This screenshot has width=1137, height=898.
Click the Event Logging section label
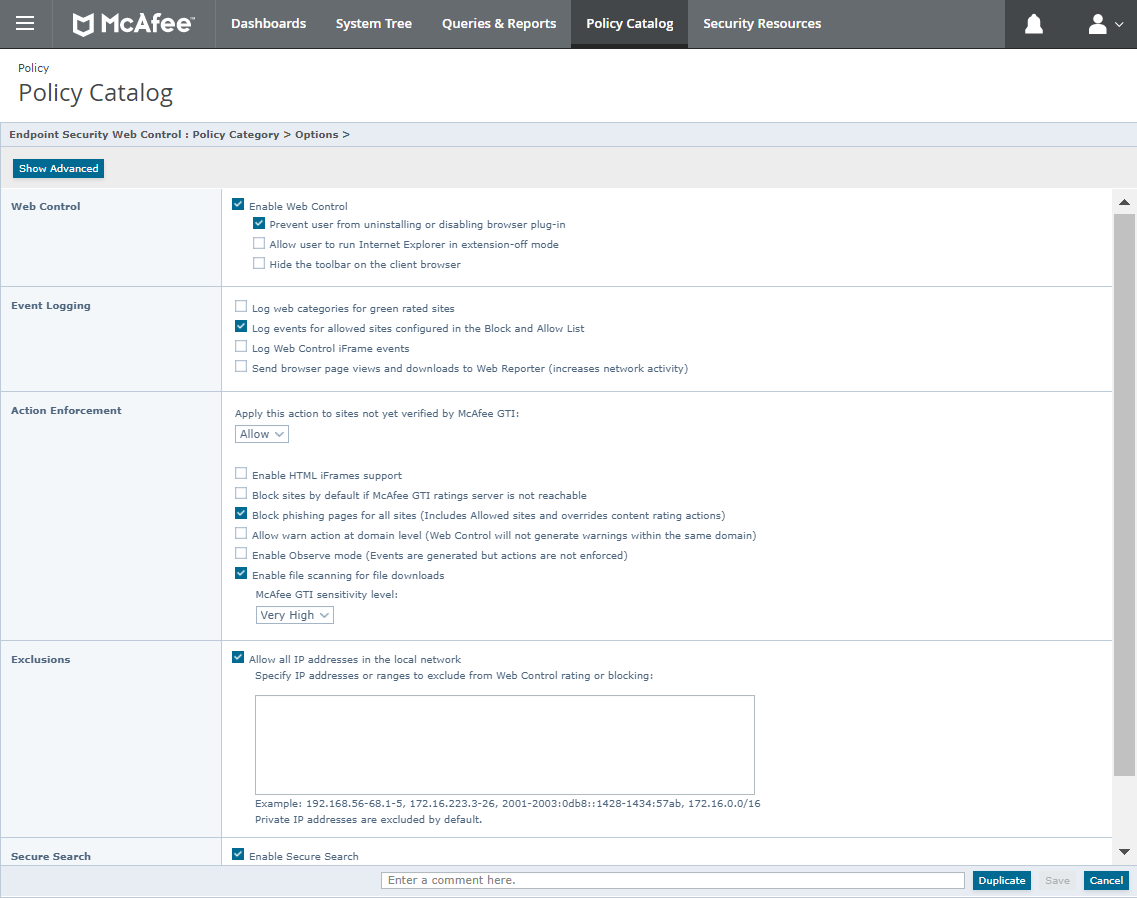pyautogui.click(x=51, y=306)
